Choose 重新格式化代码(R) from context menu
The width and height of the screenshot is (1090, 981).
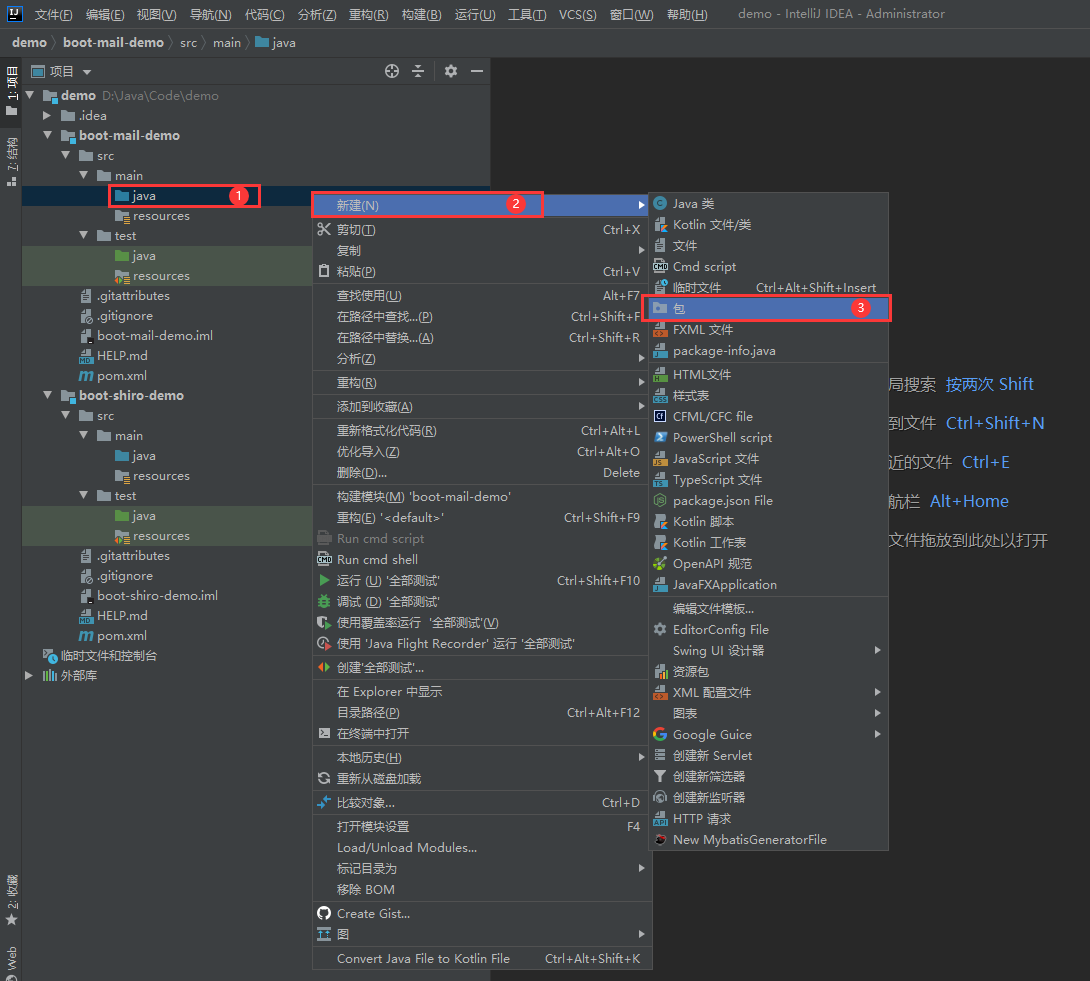pyautogui.click(x=481, y=430)
